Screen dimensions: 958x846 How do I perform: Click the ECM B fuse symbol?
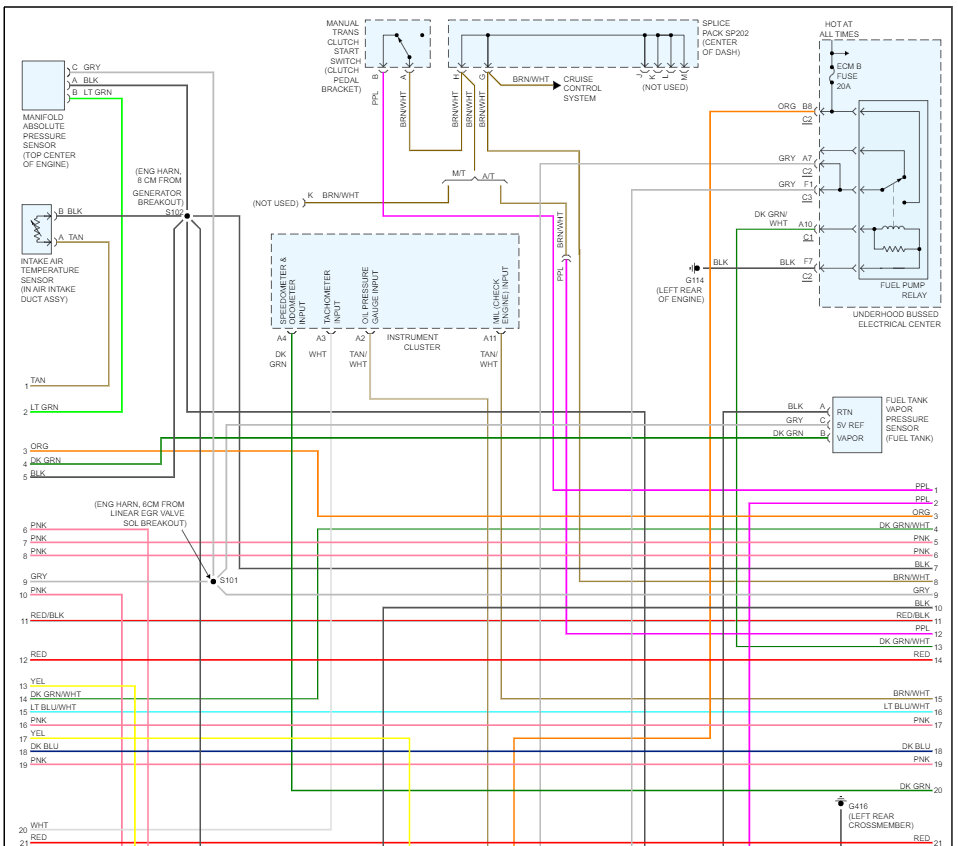832,75
